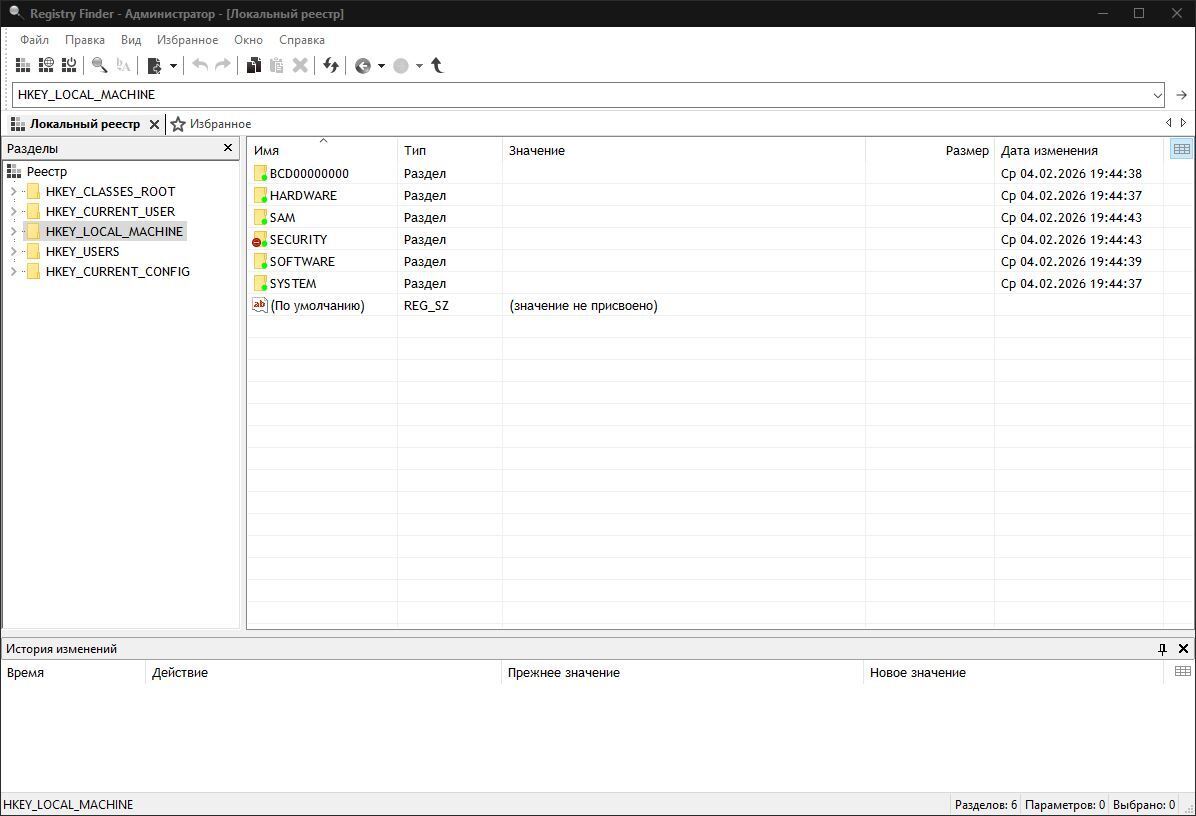Viewport: 1196px width, 816px height.
Task: Select the SOFTWARE key in the list
Action: click(x=302, y=262)
